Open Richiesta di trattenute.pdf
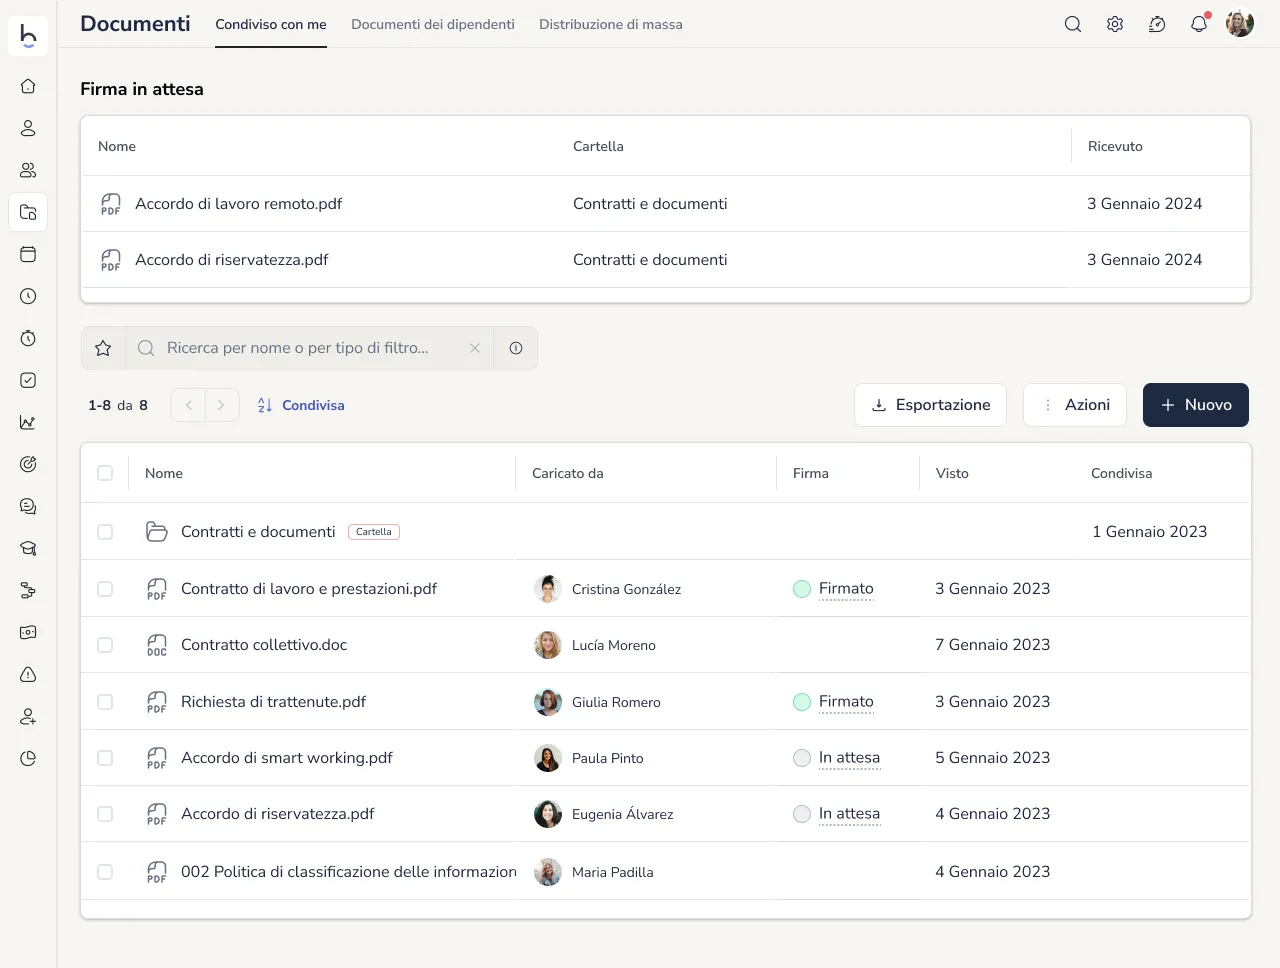The image size is (1280, 968). tap(273, 702)
